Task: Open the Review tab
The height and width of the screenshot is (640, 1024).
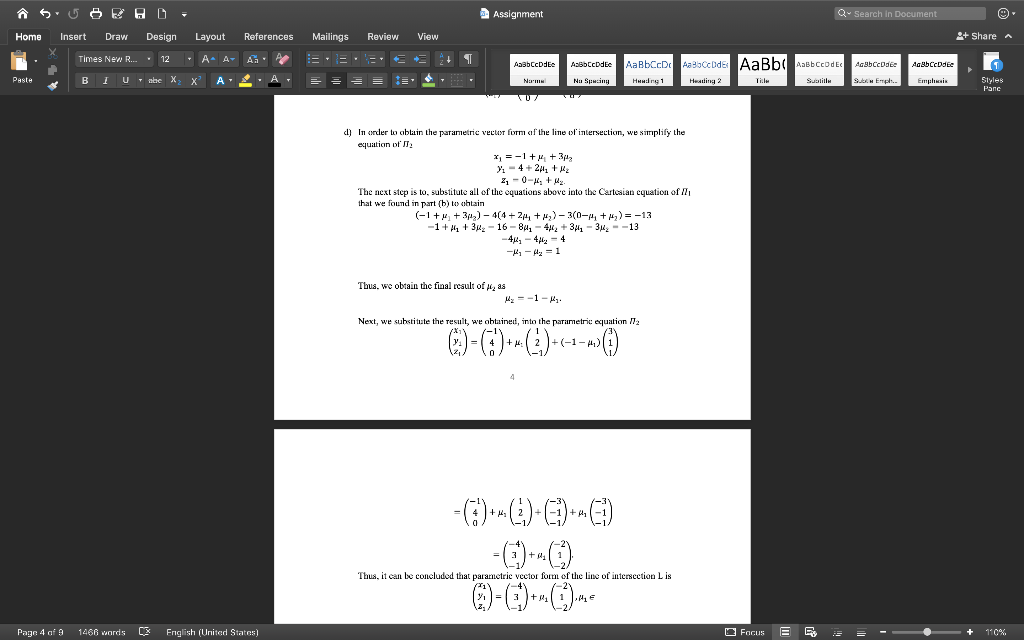Action: [x=383, y=37]
